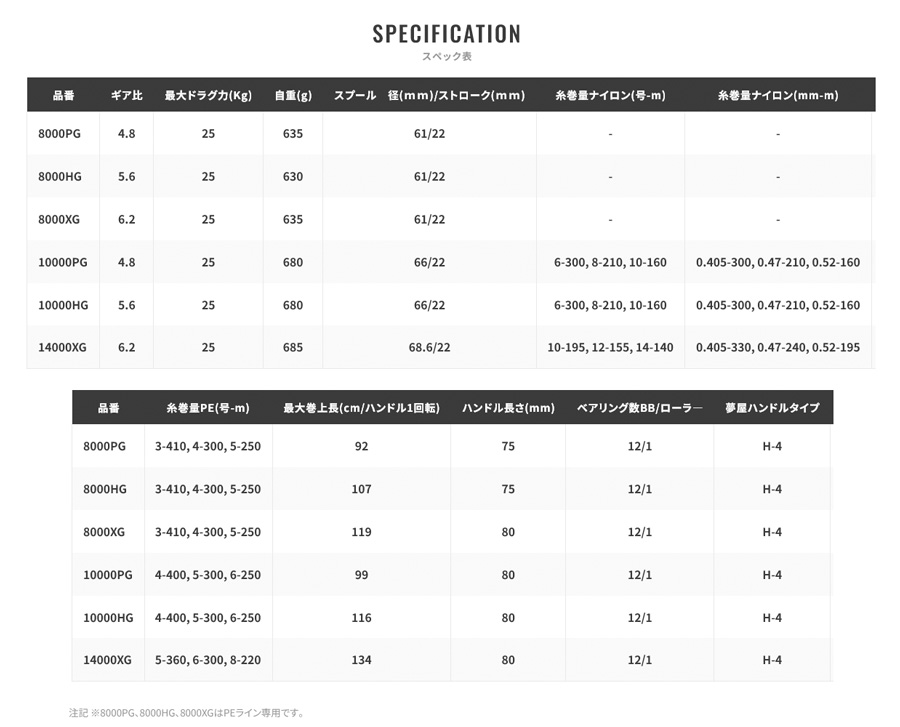
Task: Click the SPECIFICATION heading
Action: [x=447, y=34]
